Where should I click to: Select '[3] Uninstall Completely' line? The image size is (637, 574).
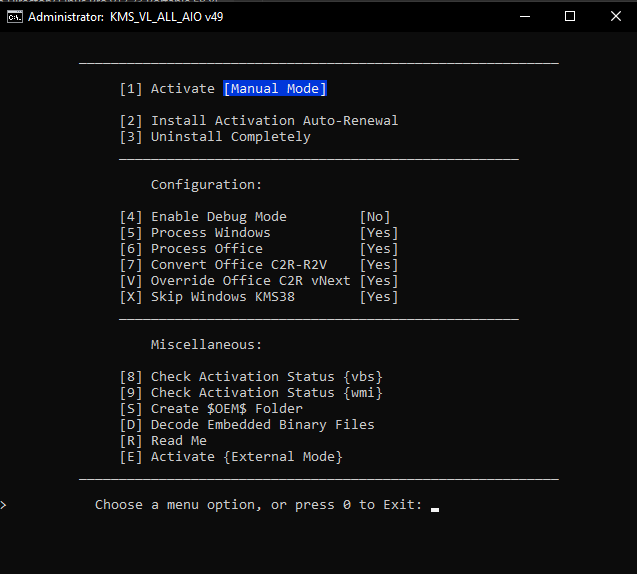click(215, 136)
